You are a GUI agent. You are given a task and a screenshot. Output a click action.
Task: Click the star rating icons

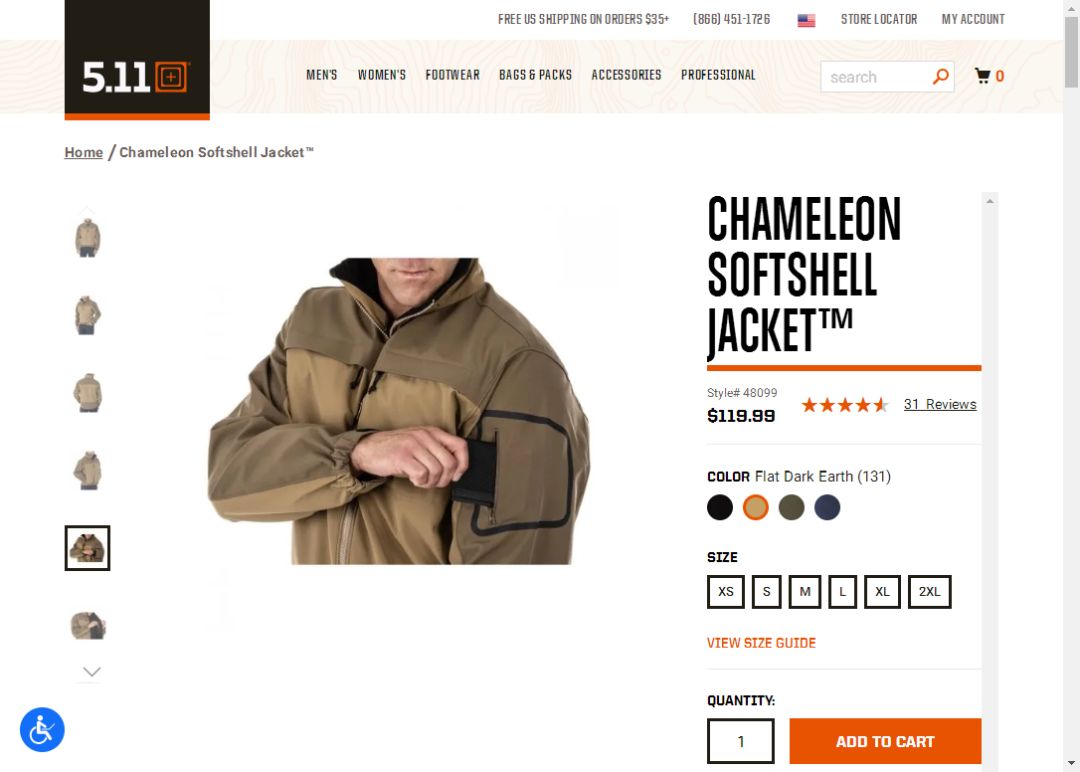point(844,405)
